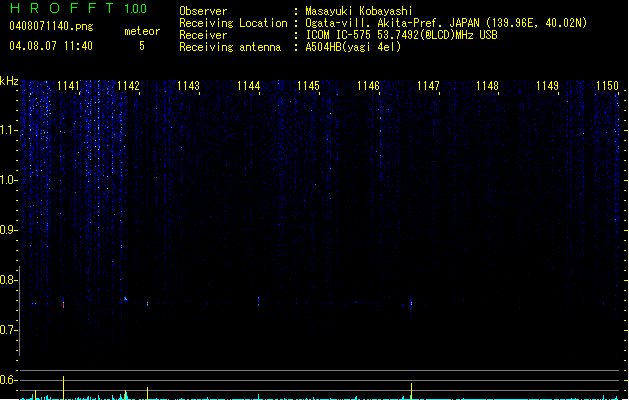Click the 'Observer' field label

(x=203, y=11)
